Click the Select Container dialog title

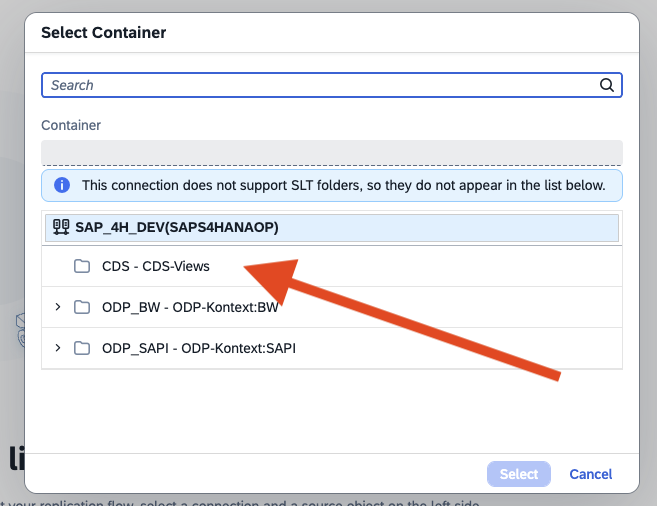(x=103, y=33)
